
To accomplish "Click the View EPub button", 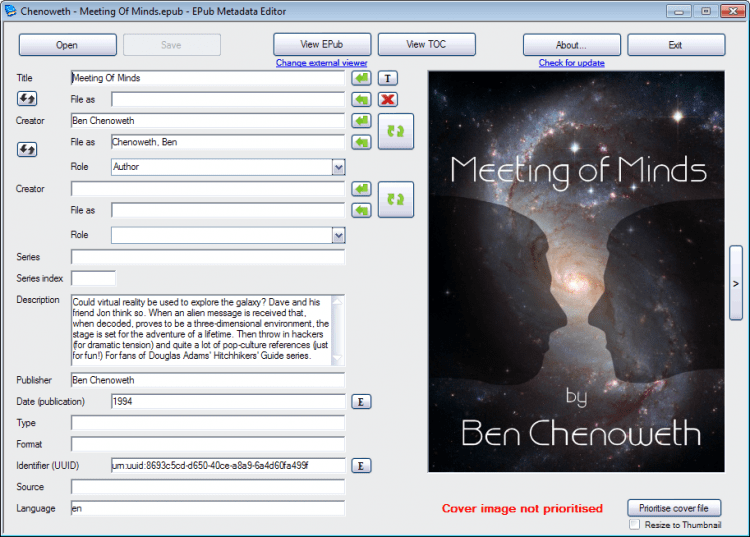I will [x=322, y=45].
